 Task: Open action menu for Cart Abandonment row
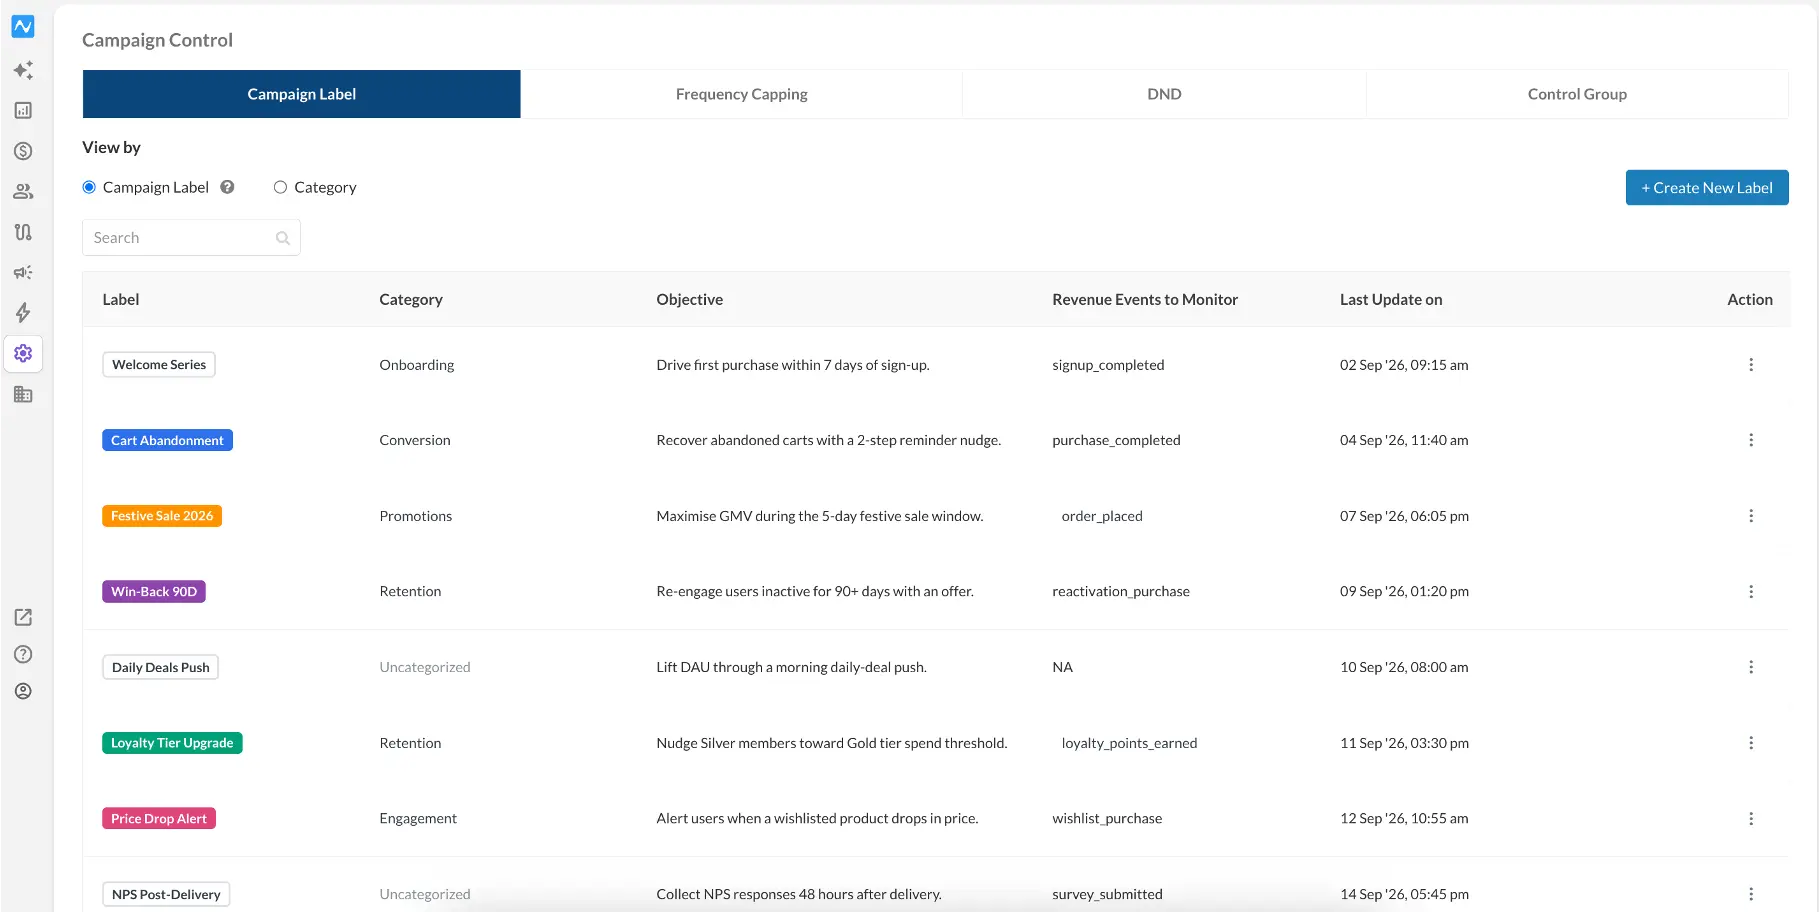1751,440
